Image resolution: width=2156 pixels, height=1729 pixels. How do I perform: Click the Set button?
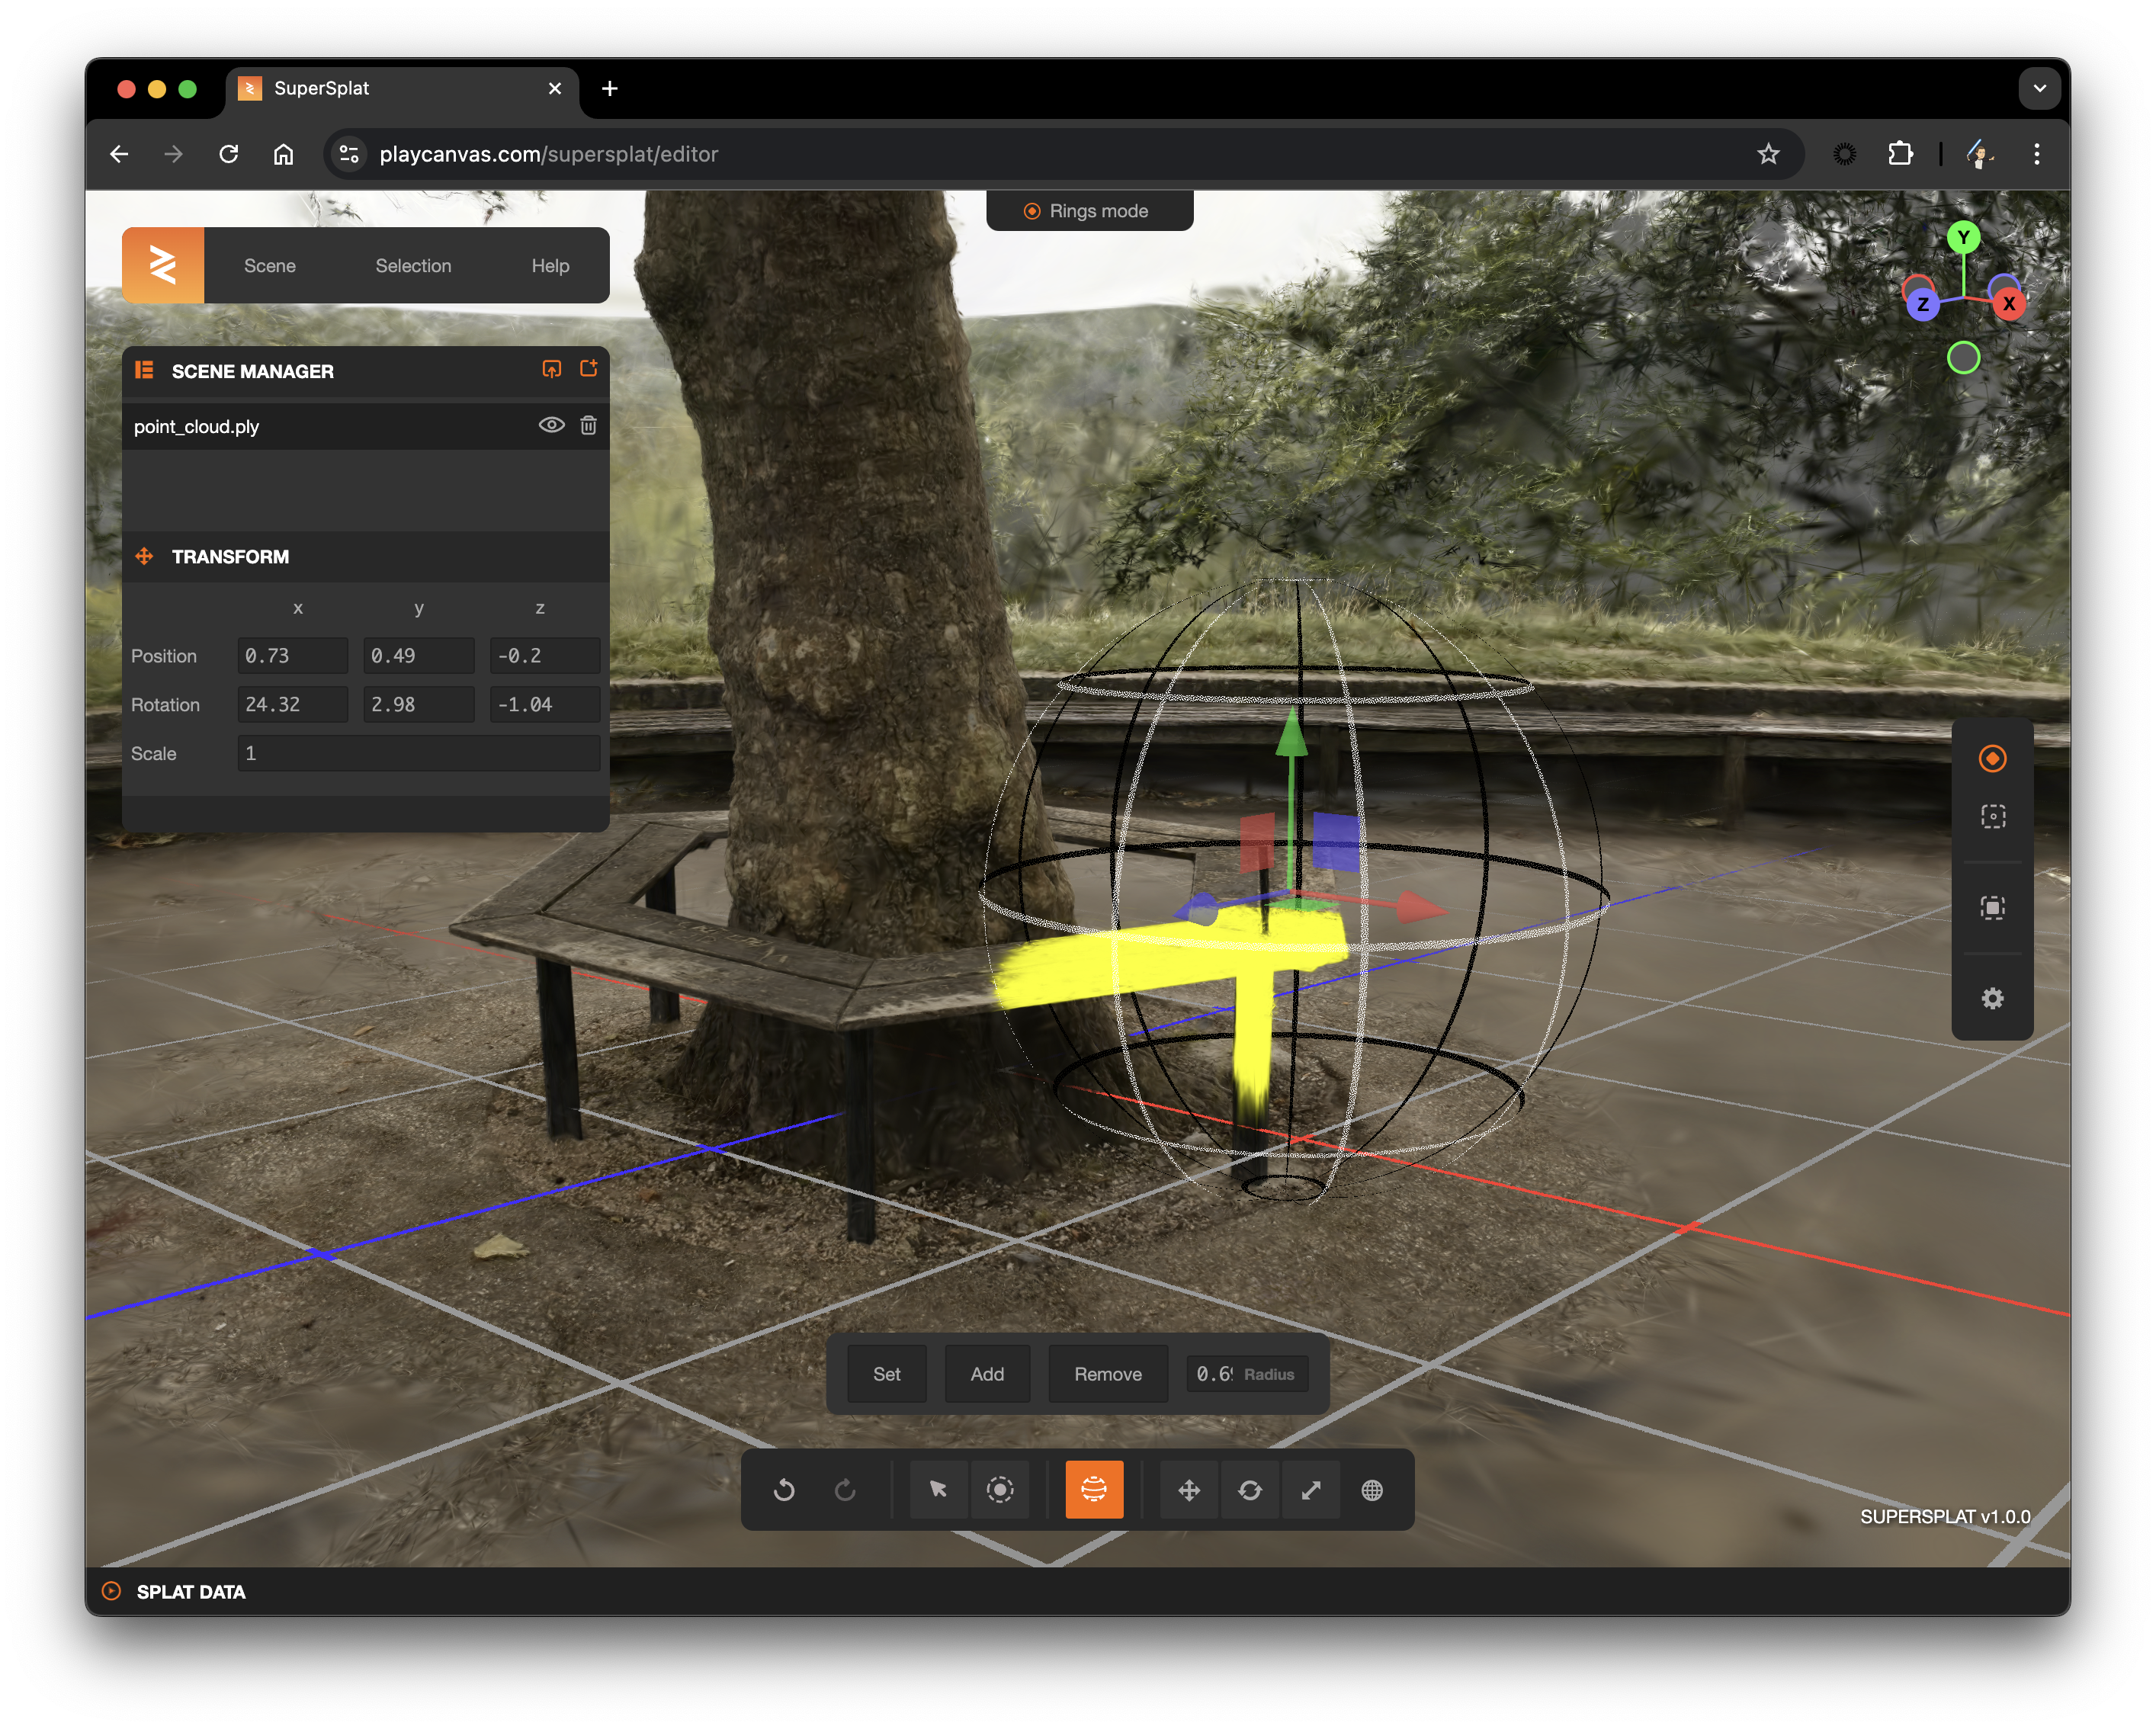coord(886,1374)
